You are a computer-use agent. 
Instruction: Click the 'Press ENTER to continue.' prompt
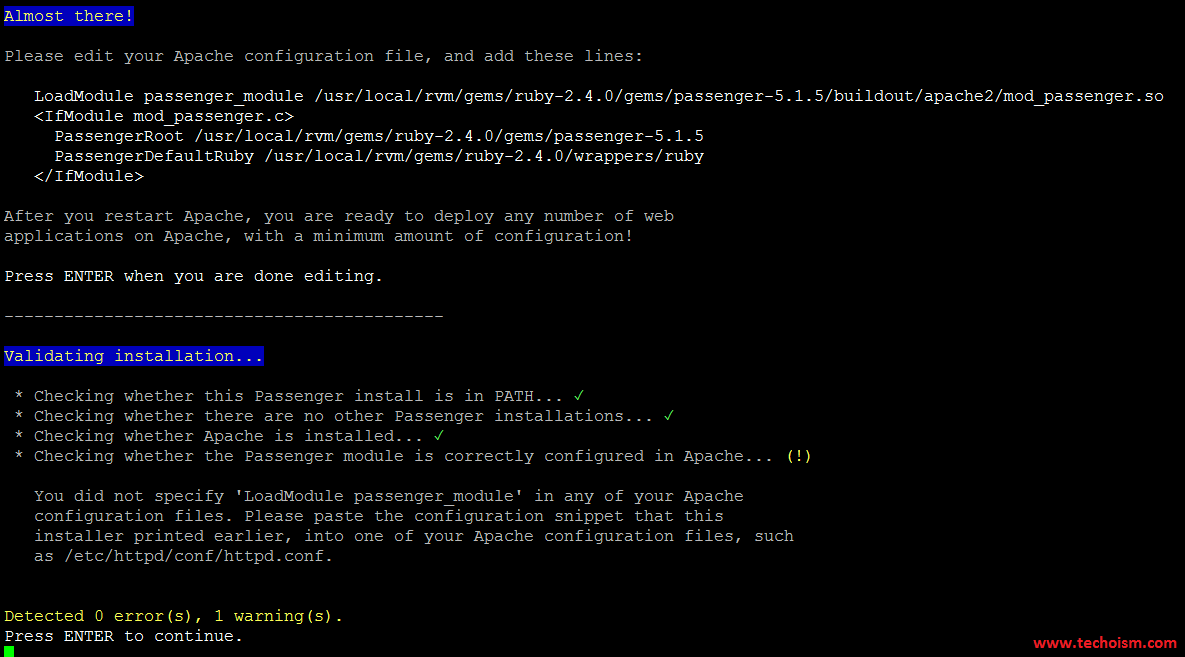pos(123,637)
